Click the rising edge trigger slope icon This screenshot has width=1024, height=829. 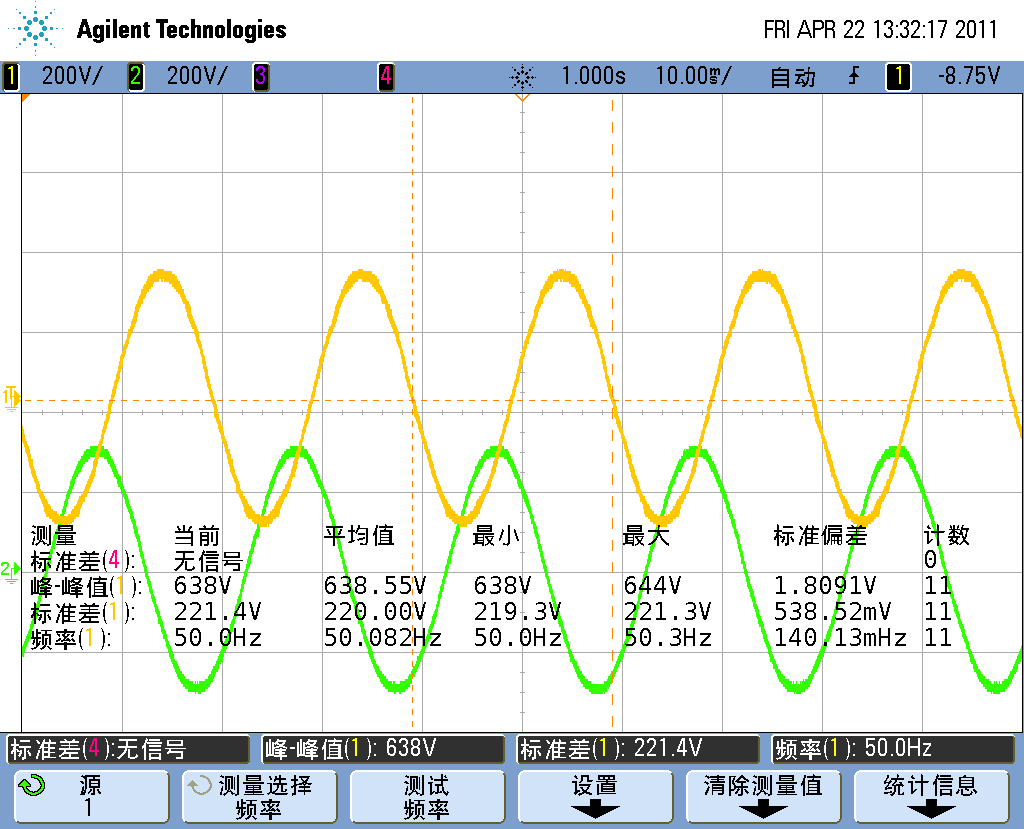point(853,76)
